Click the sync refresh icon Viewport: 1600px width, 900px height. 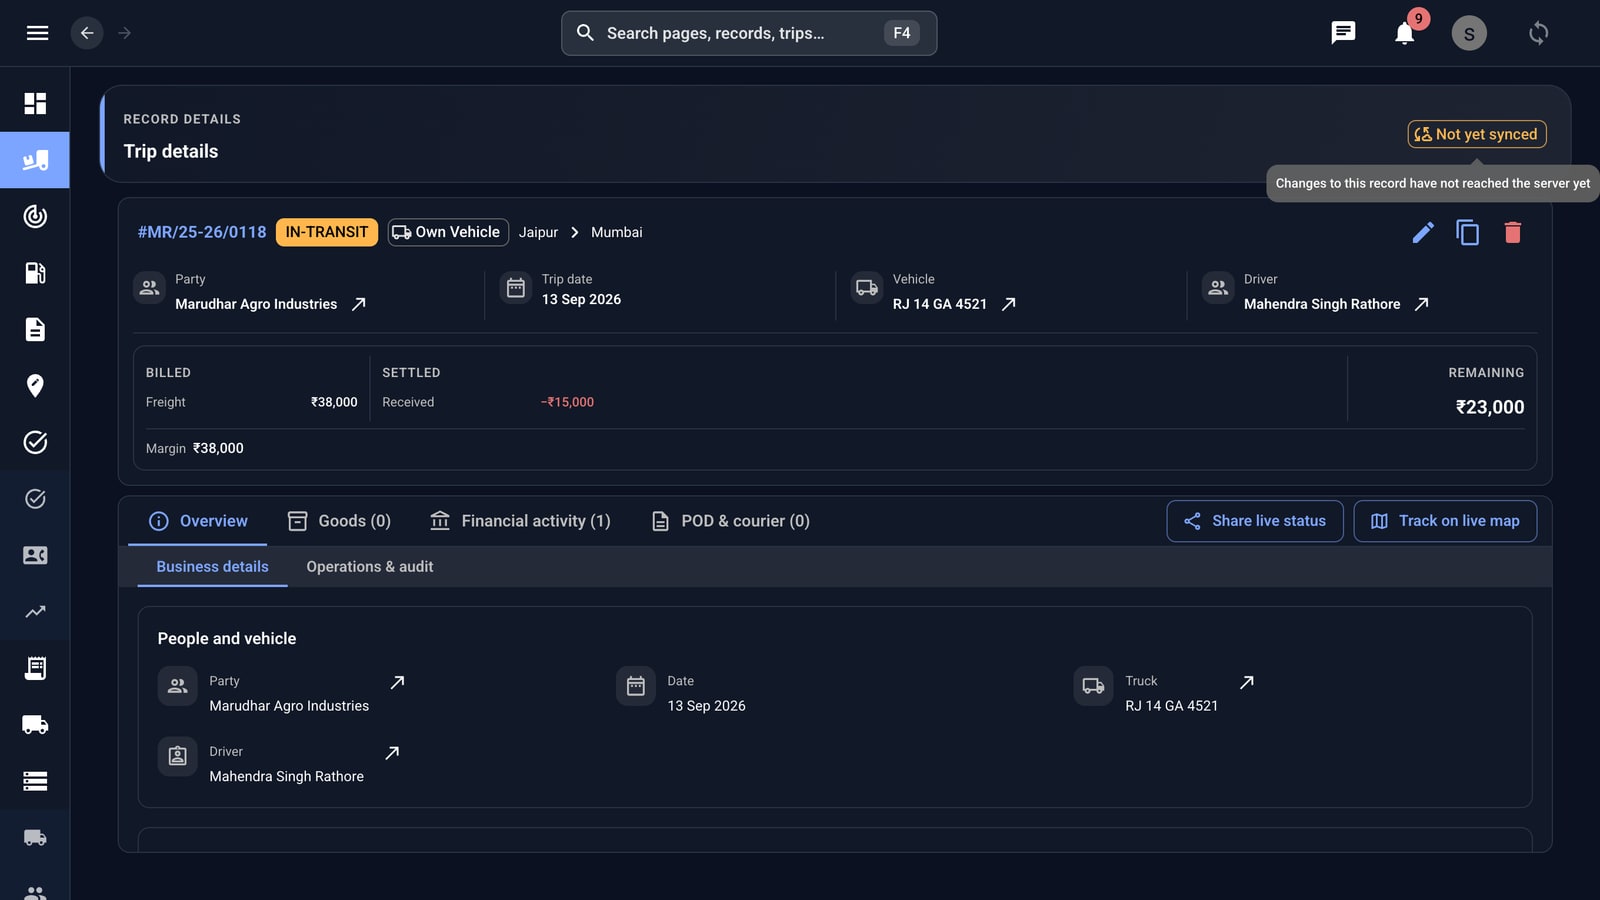click(1539, 33)
